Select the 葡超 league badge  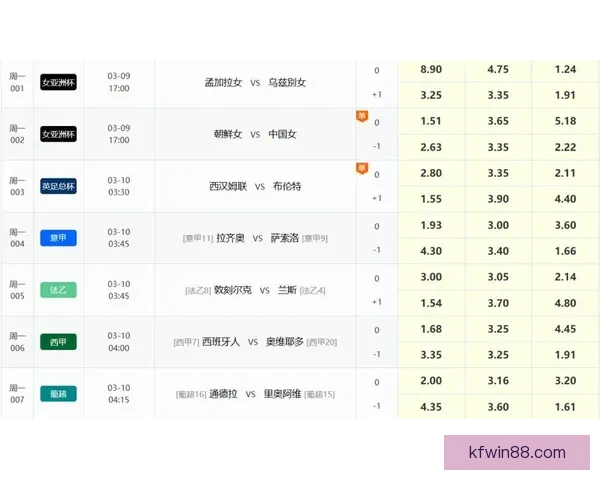click(59, 393)
